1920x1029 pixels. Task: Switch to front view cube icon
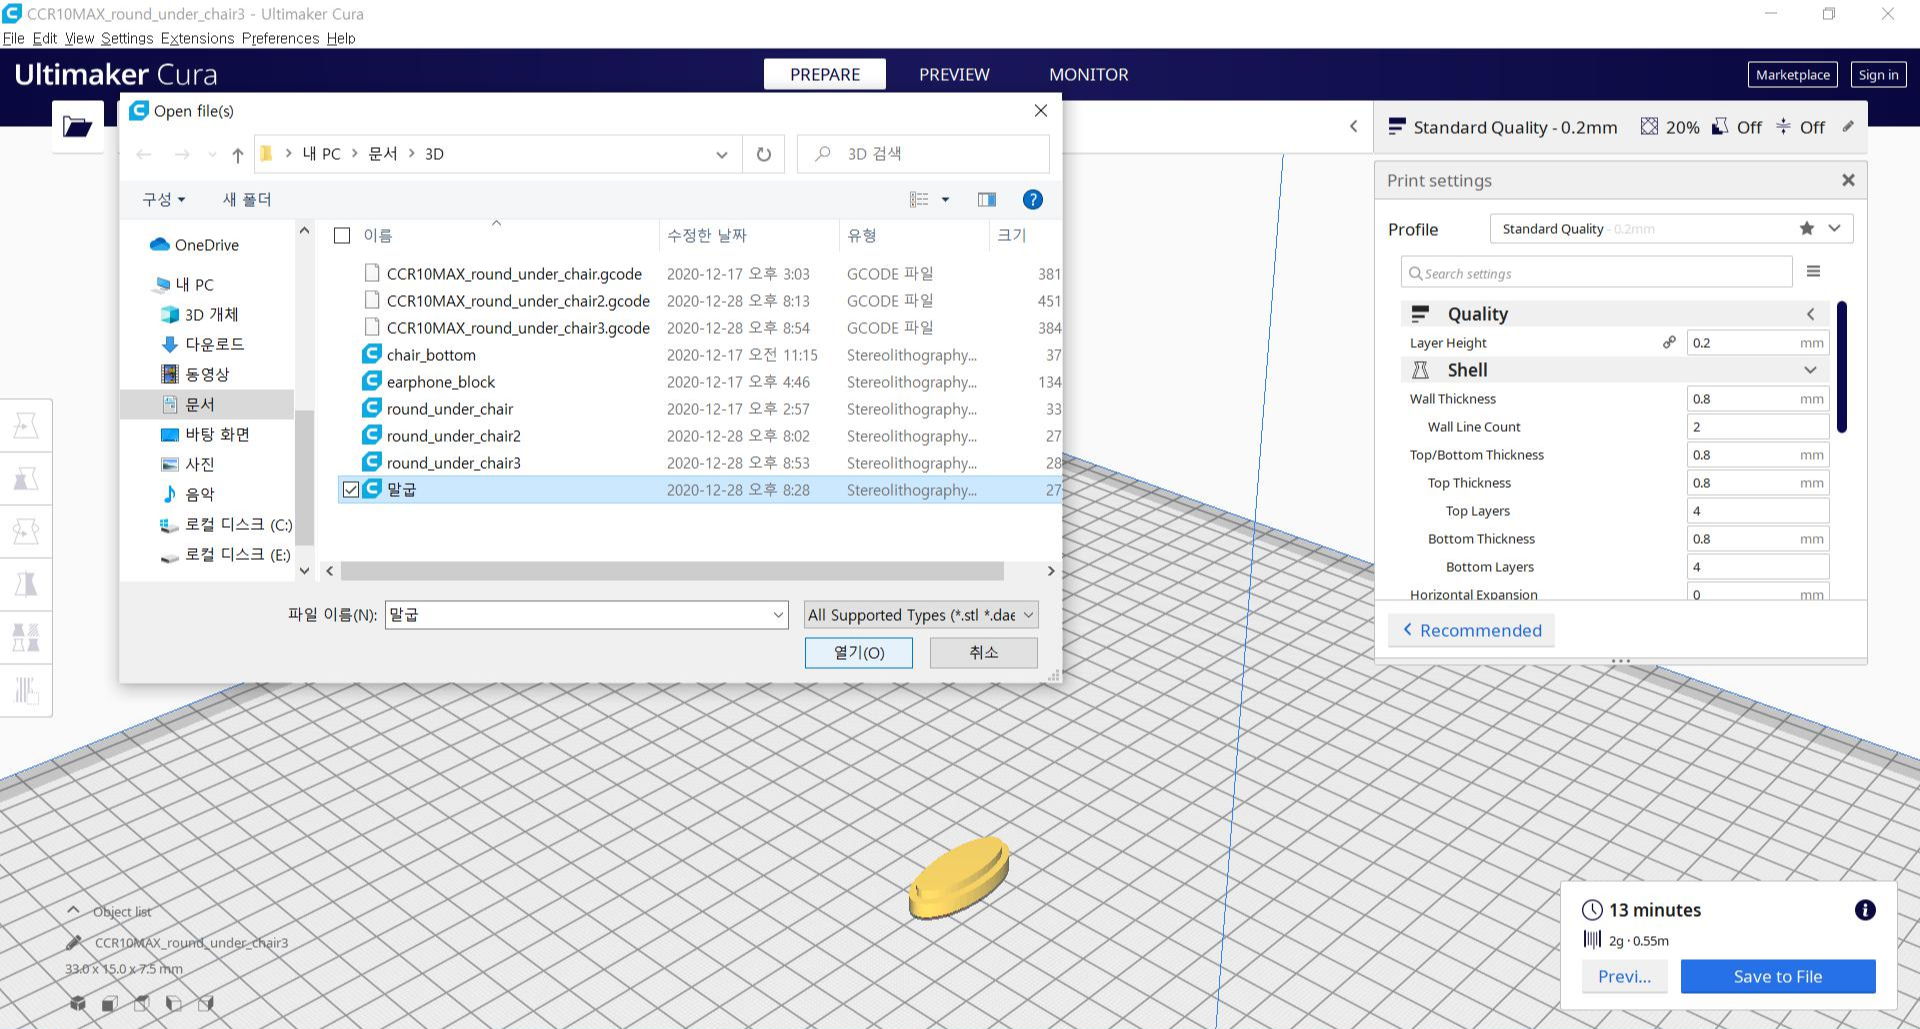coord(110,1003)
